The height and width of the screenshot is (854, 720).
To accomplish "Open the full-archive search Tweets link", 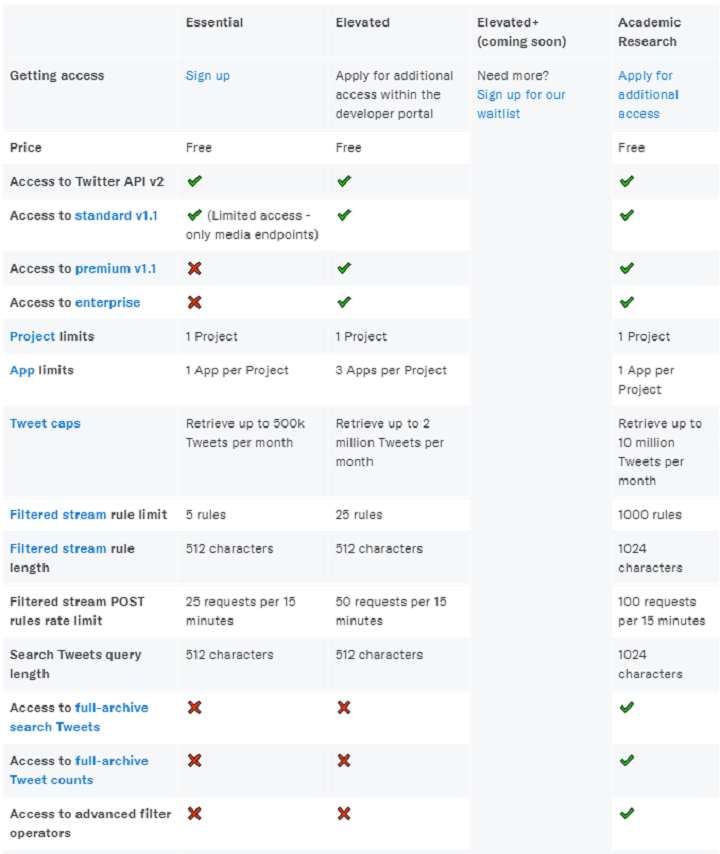I will 79,717.
